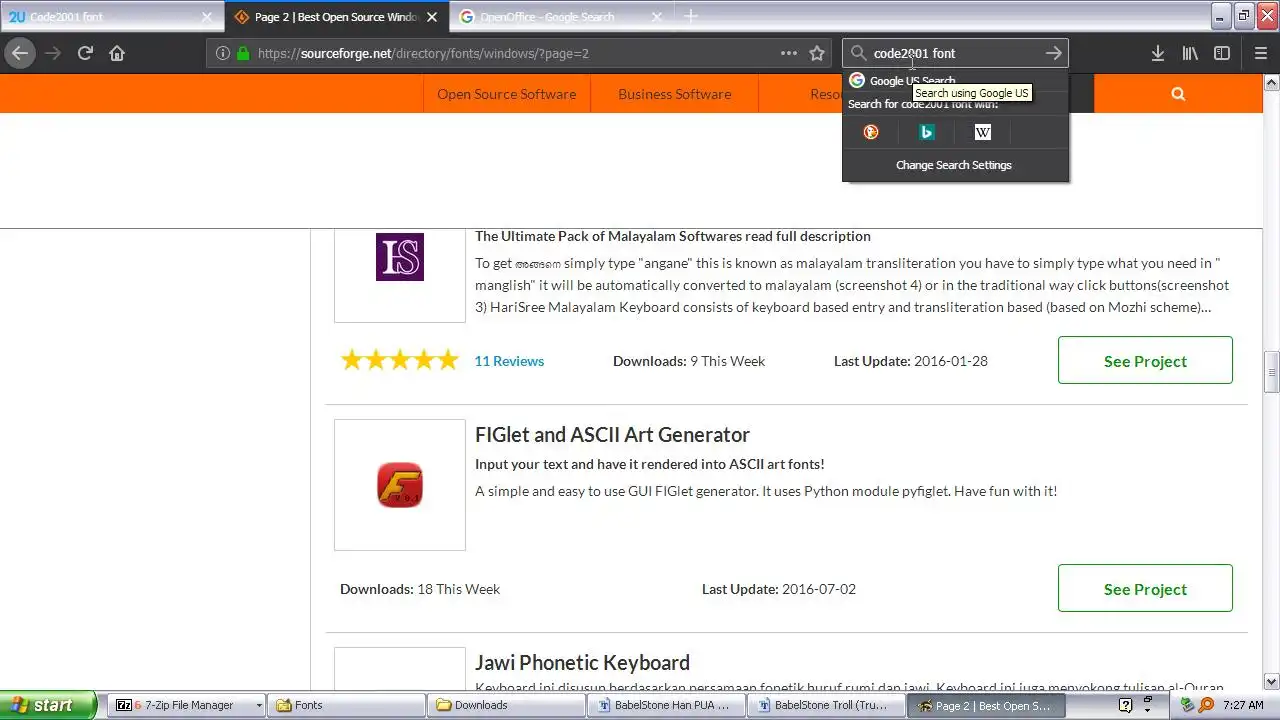This screenshot has height=720, width=1280.
Task: Open the browser home page
Action: 117,53
